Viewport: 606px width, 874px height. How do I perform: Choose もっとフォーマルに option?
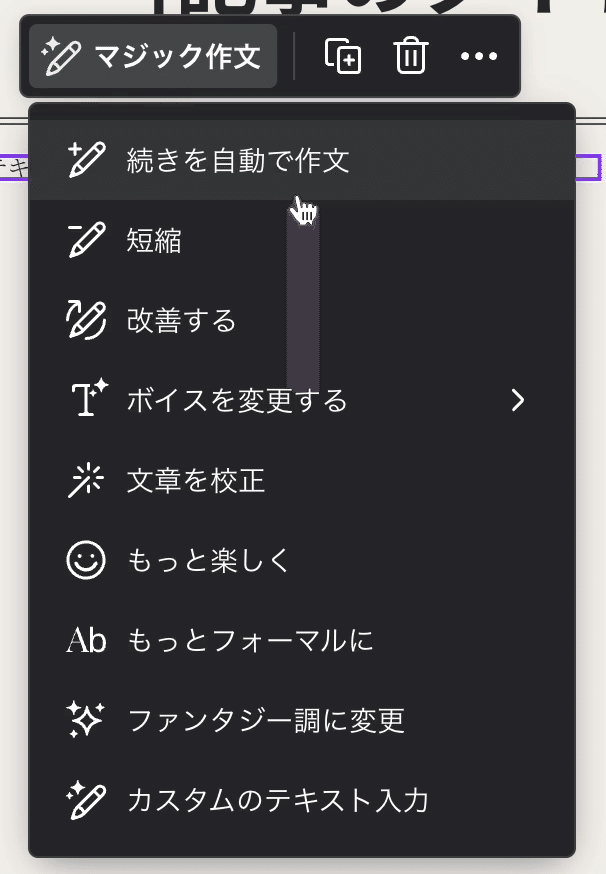coord(250,640)
